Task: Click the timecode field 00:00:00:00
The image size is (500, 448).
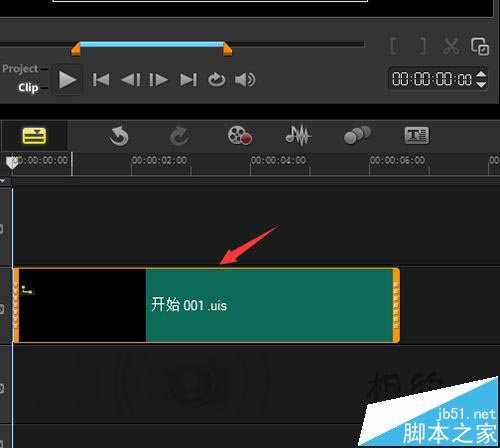Action: [x=432, y=79]
